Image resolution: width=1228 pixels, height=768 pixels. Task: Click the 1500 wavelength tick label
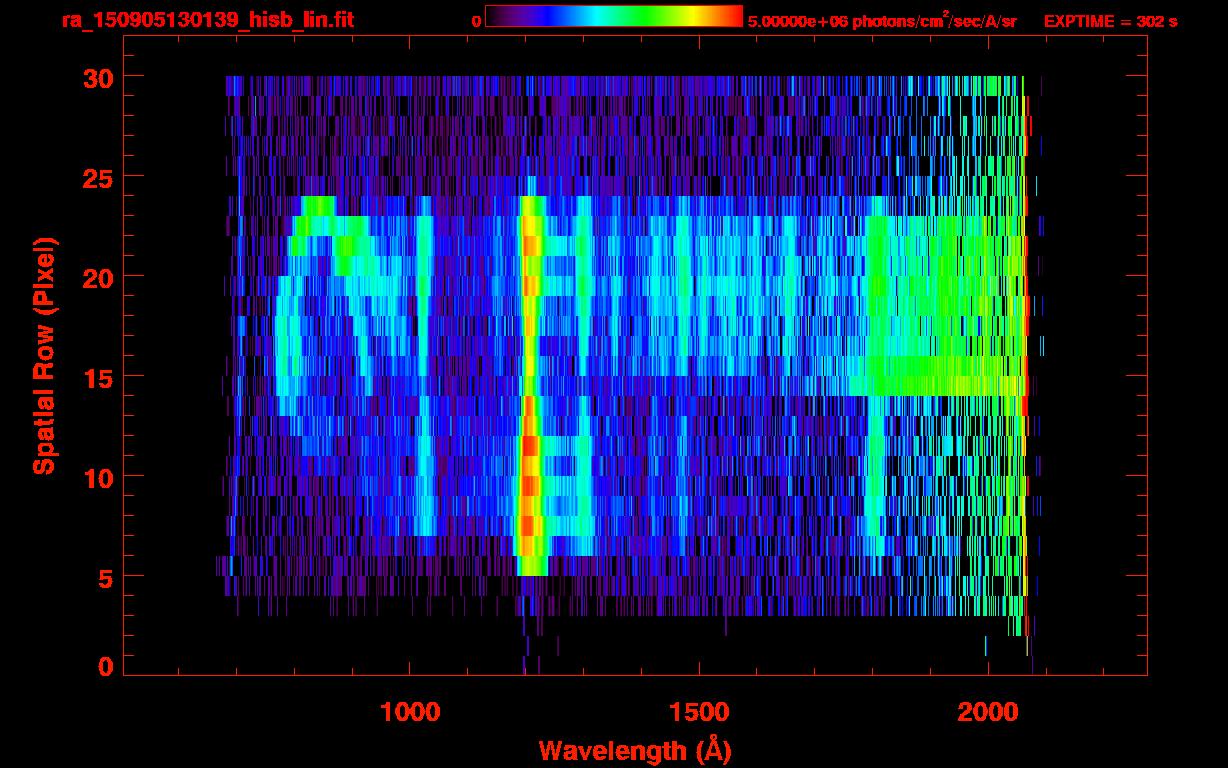pyautogui.click(x=699, y=712)
